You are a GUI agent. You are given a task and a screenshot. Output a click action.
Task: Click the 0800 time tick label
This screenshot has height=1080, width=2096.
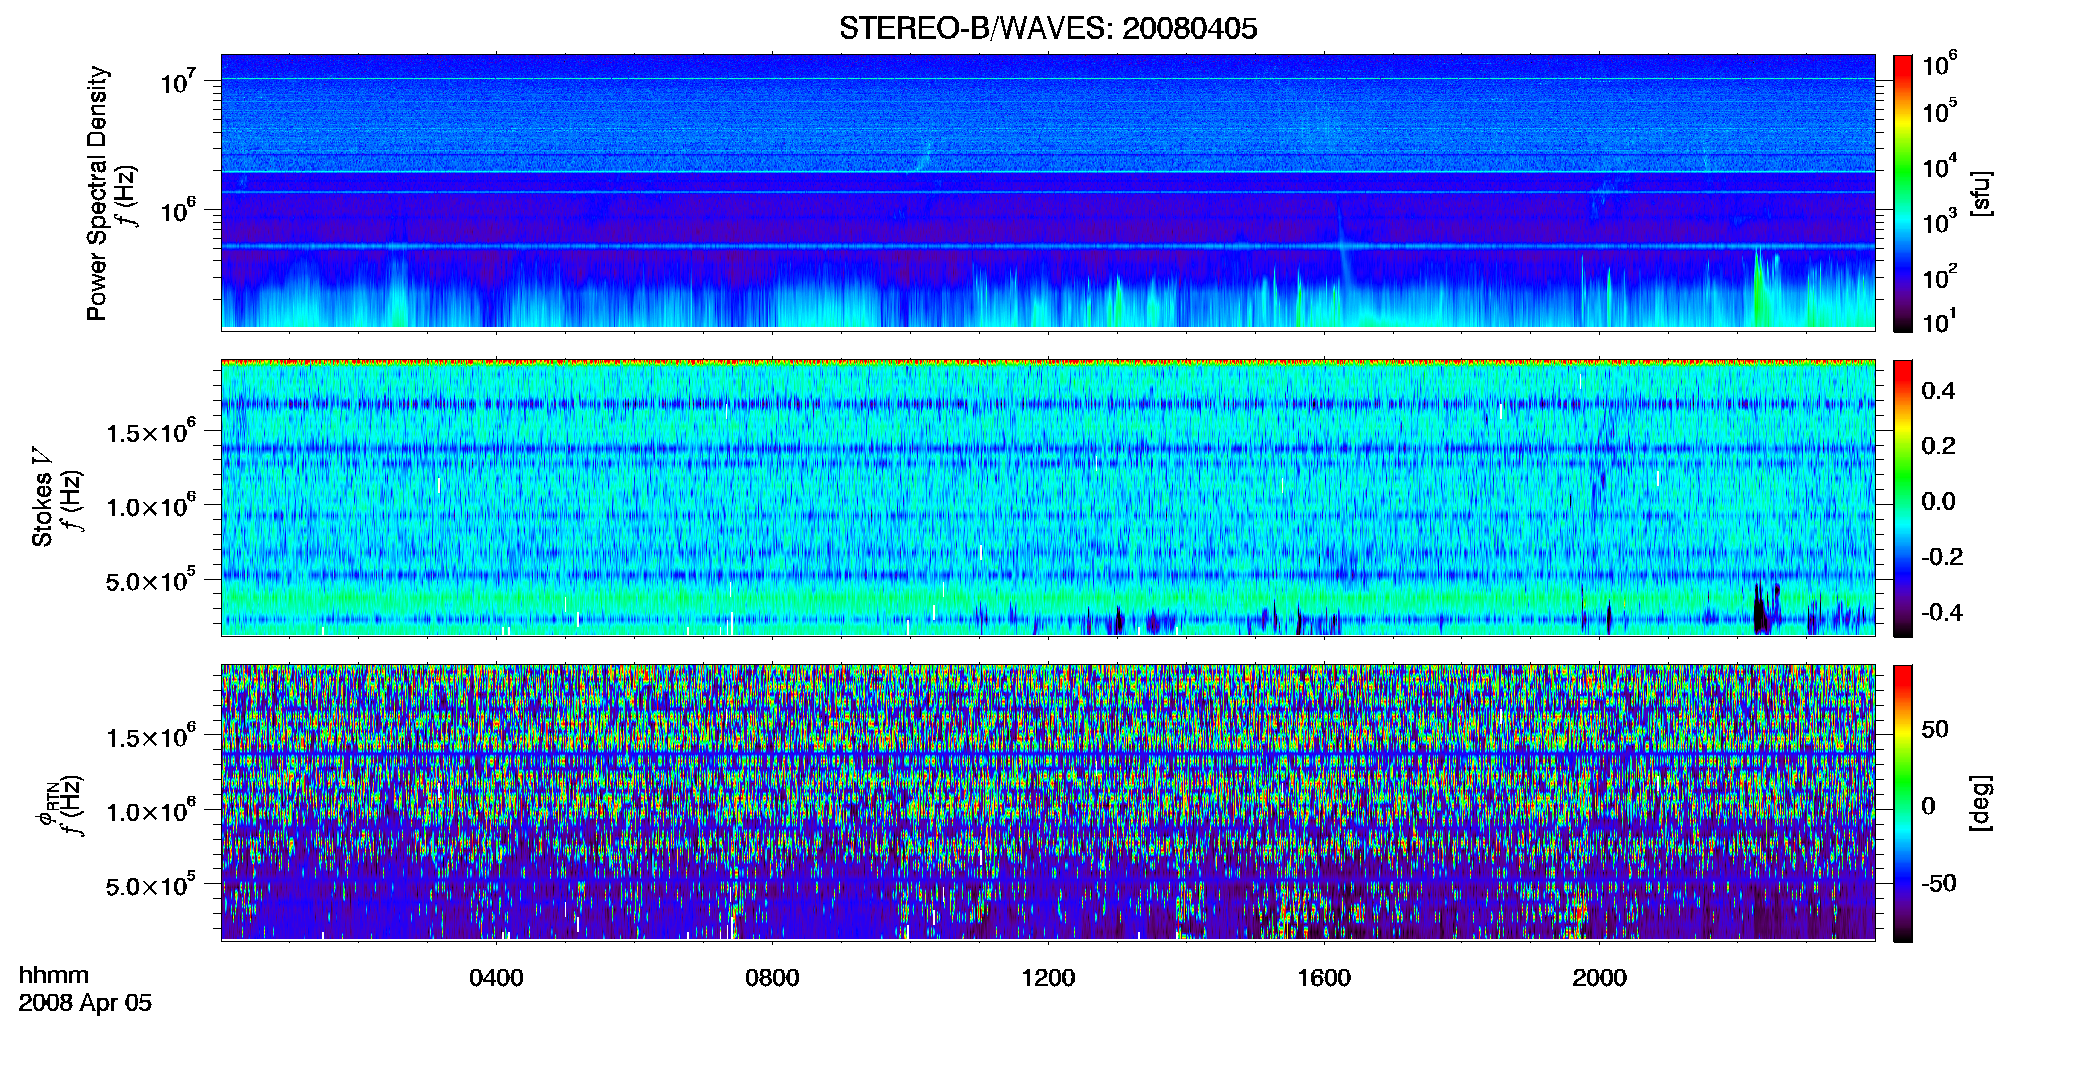click(x=772, y=977)
